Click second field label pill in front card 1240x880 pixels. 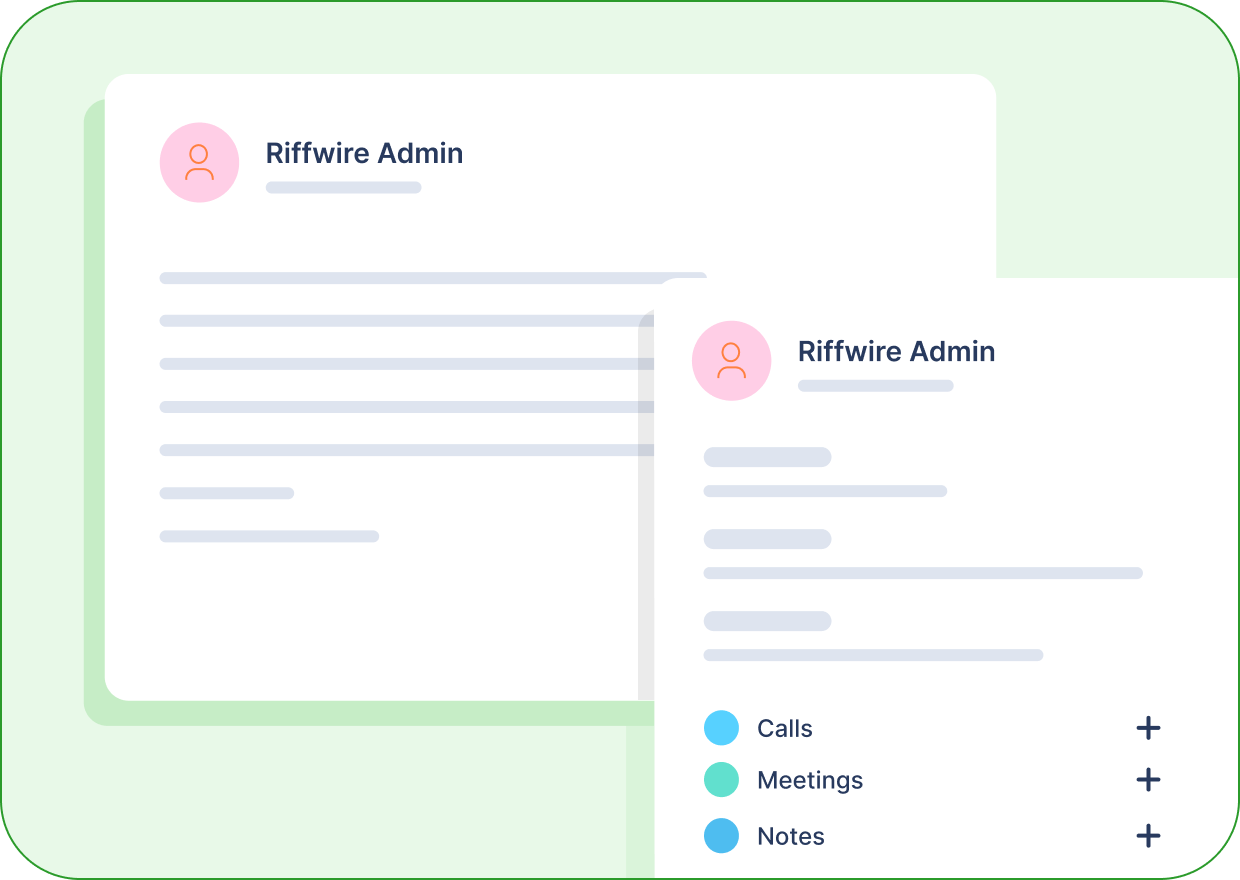click(767, 539)
